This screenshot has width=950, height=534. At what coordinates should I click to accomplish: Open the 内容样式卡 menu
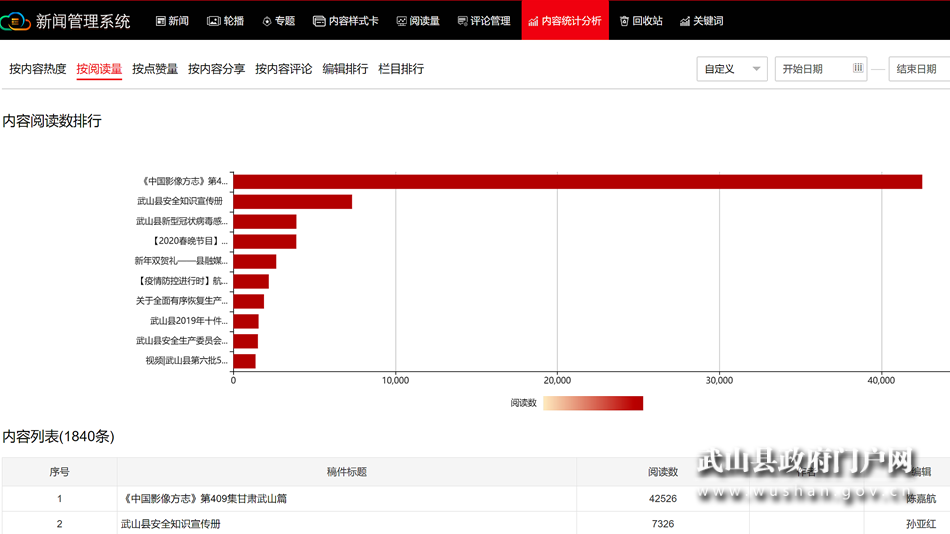pos(345,21)
